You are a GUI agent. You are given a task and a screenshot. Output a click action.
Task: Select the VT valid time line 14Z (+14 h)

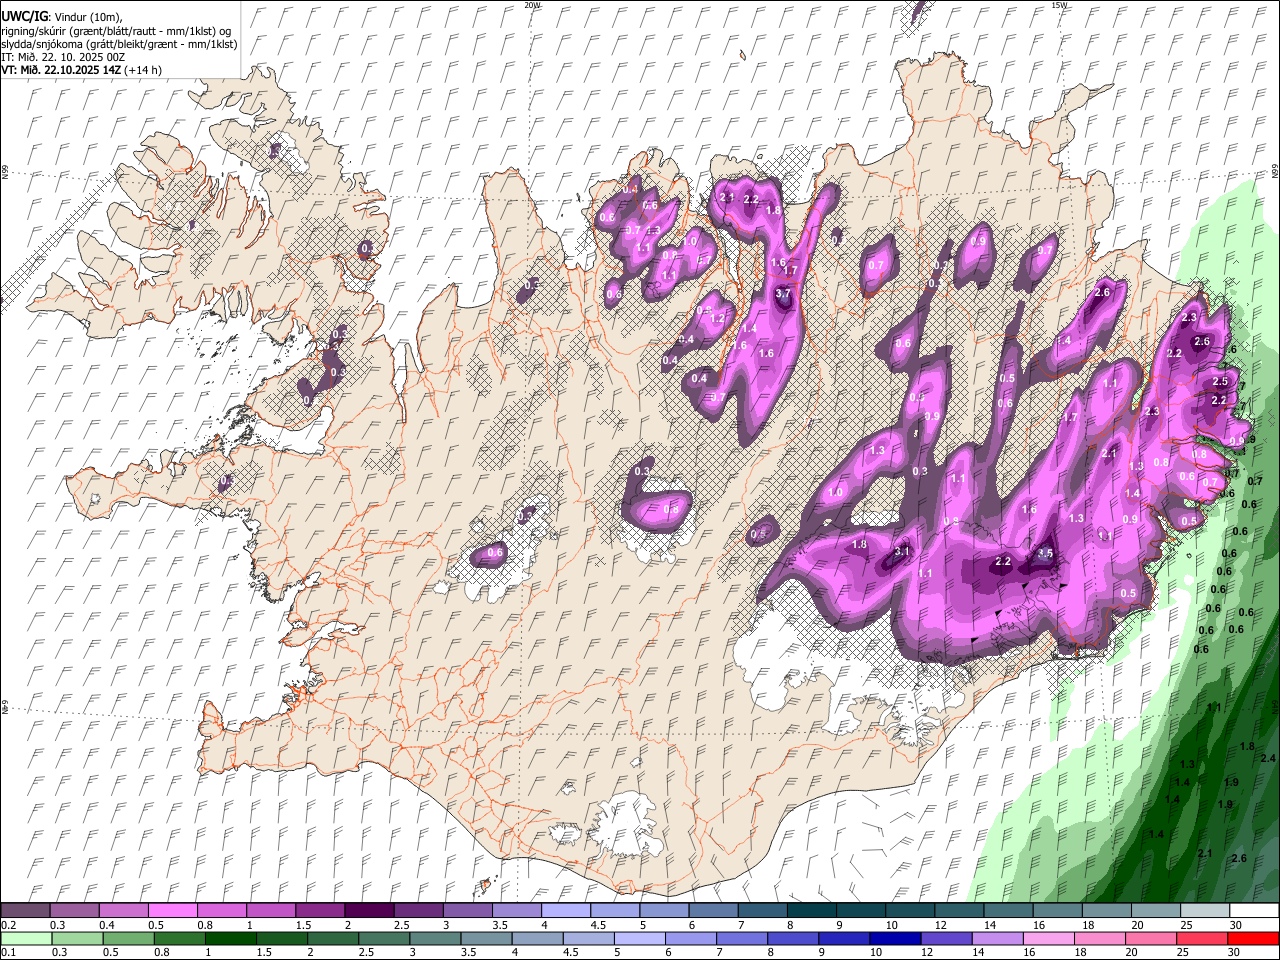(x=81, y=70)
